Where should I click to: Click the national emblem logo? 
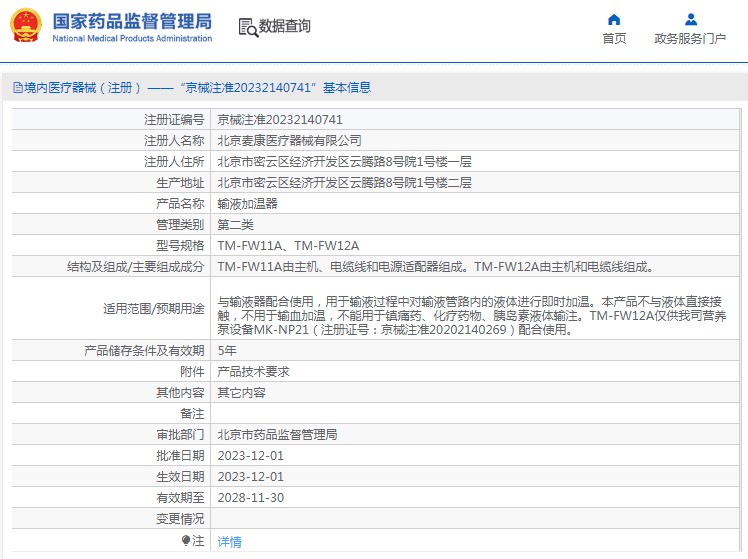coord(25,26)
